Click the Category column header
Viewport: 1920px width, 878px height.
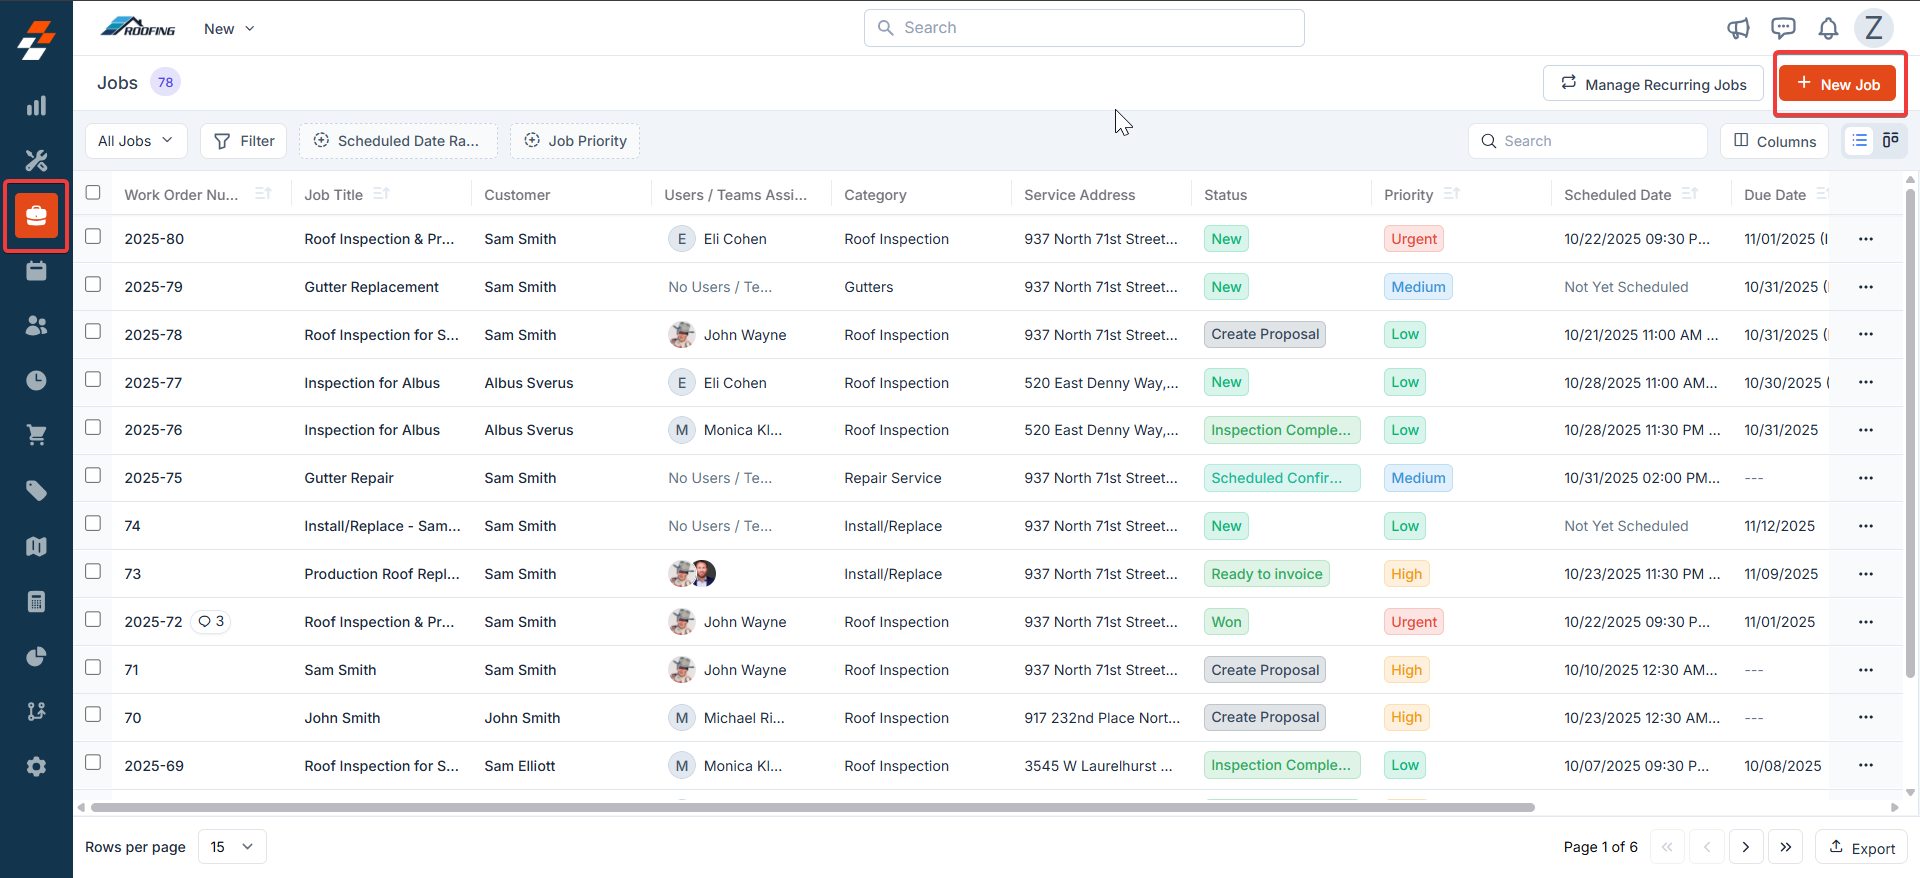pos(875,195)
